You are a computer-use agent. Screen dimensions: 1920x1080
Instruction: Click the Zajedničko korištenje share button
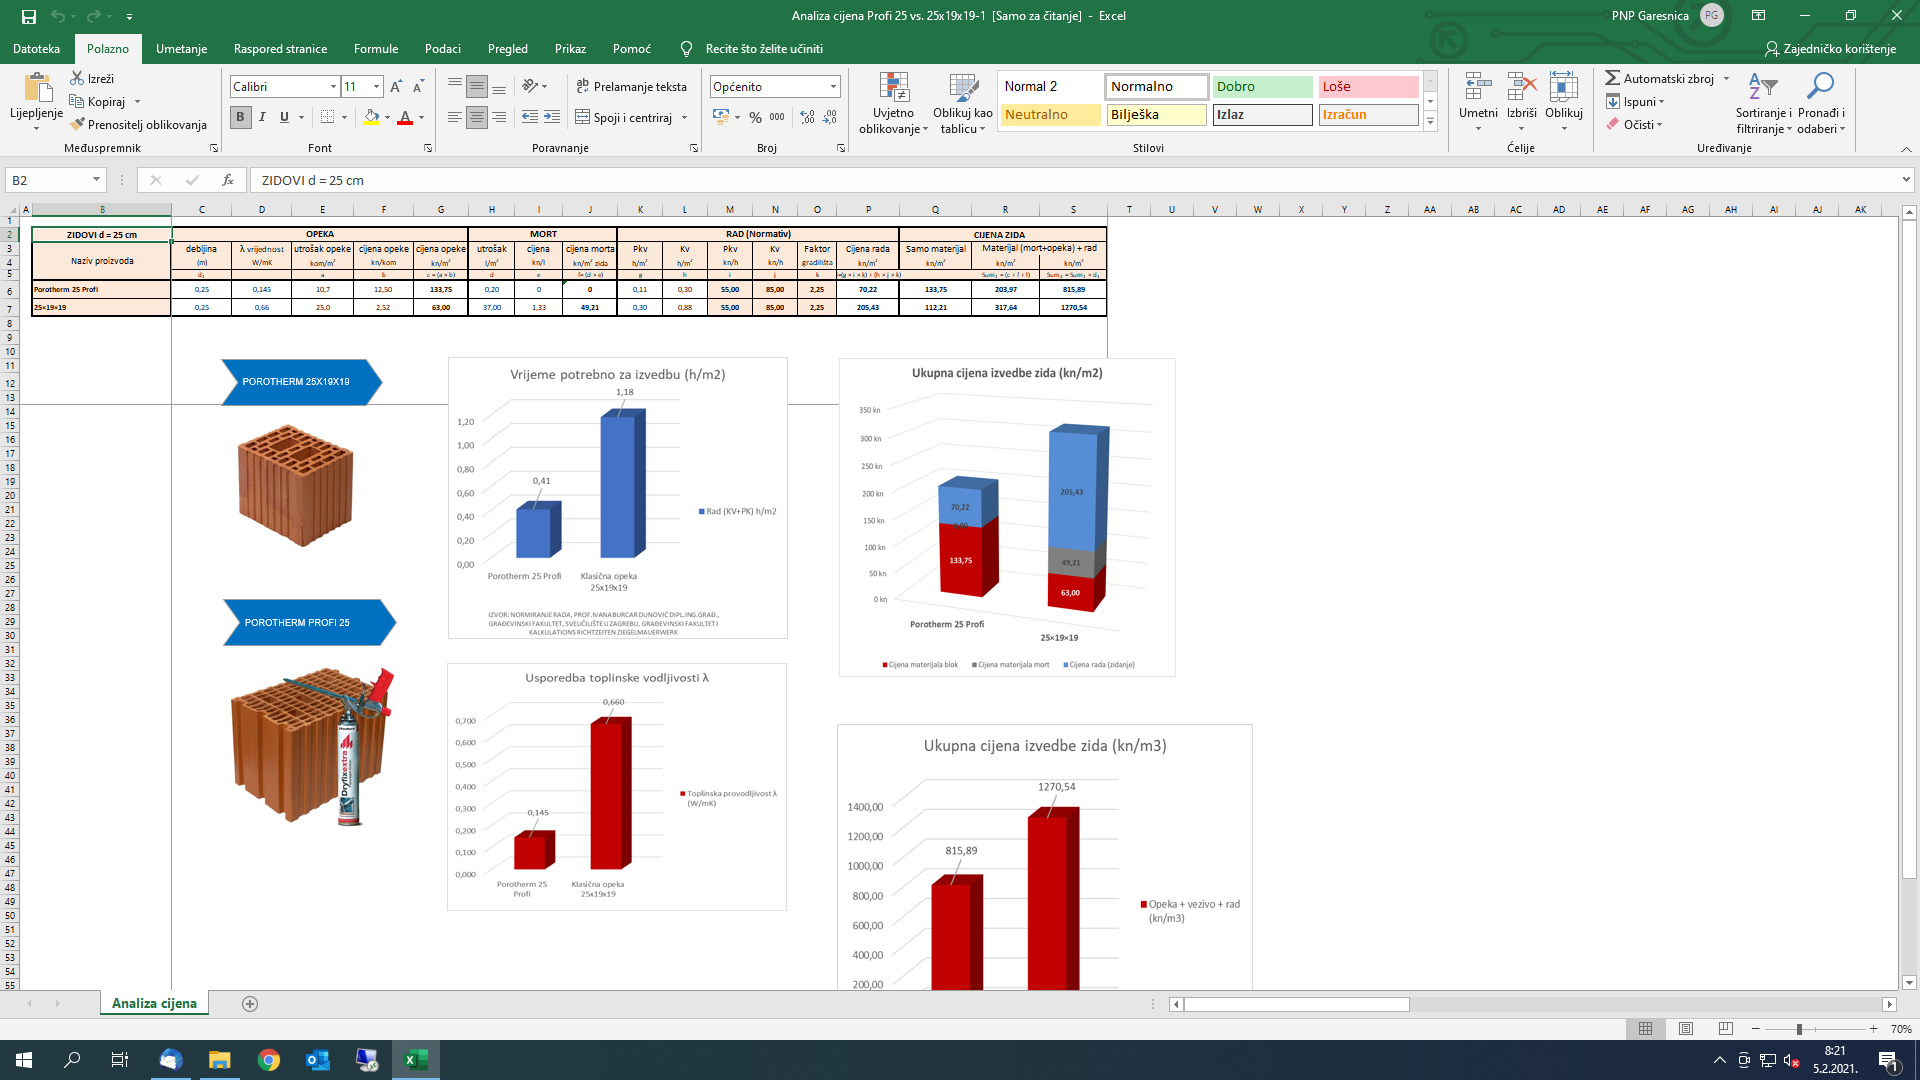click(x=1830, y=48)
